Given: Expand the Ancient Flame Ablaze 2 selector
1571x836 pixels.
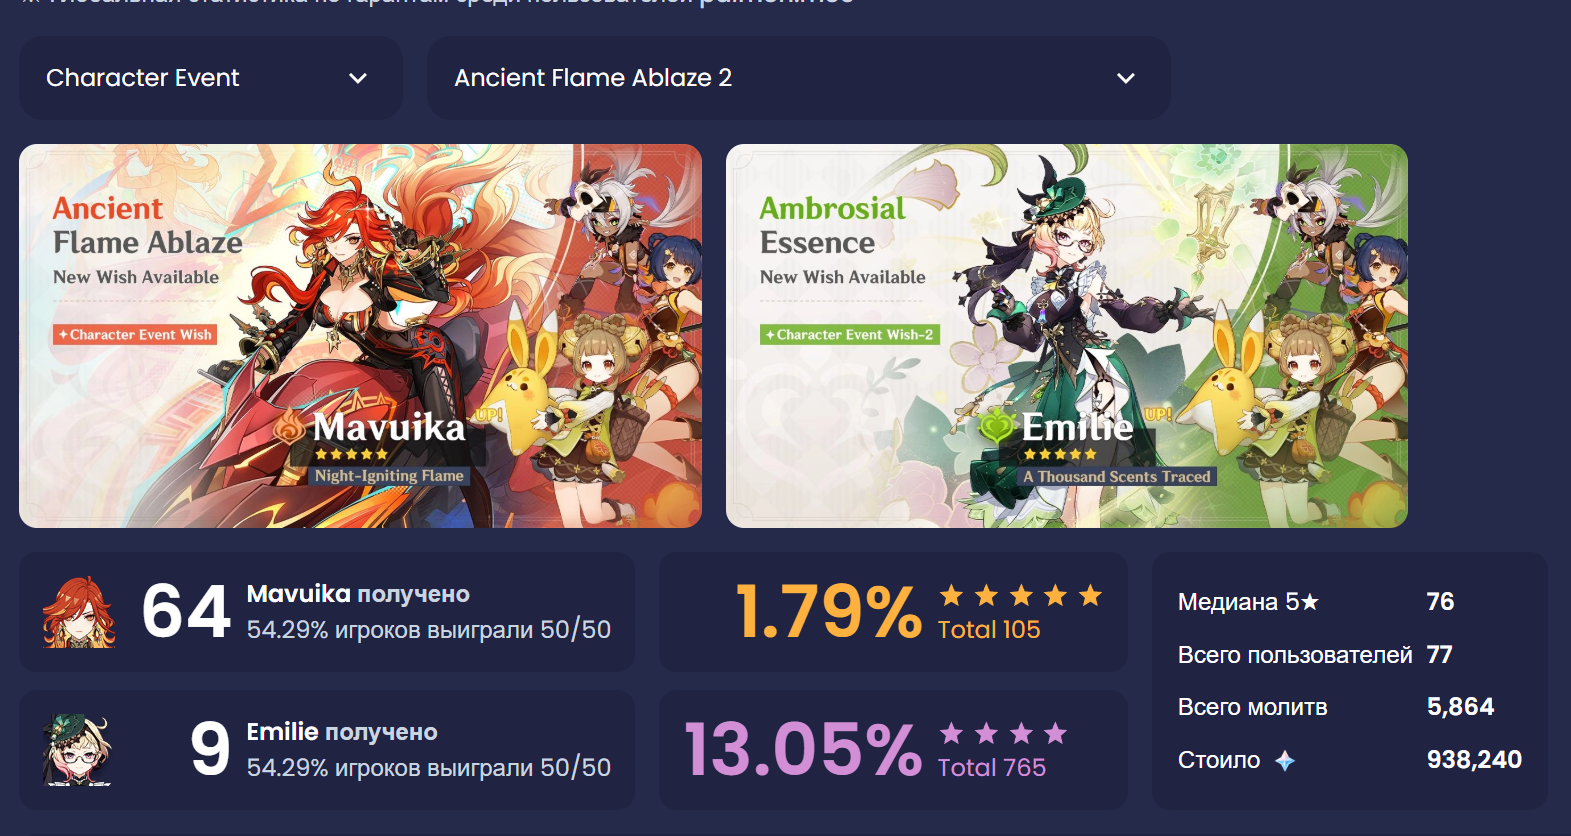Looking at the screenshot, I should pos(798,78).
